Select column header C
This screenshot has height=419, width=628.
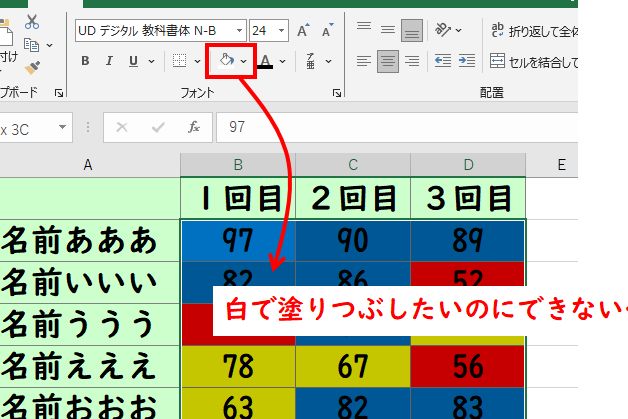(352, 164)
